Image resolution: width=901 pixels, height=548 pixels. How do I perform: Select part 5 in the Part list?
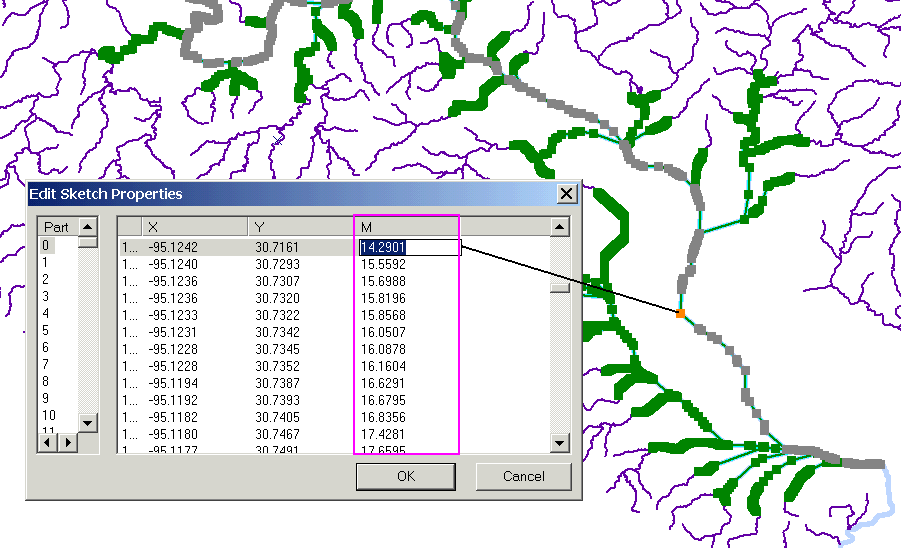pos(45,330)
